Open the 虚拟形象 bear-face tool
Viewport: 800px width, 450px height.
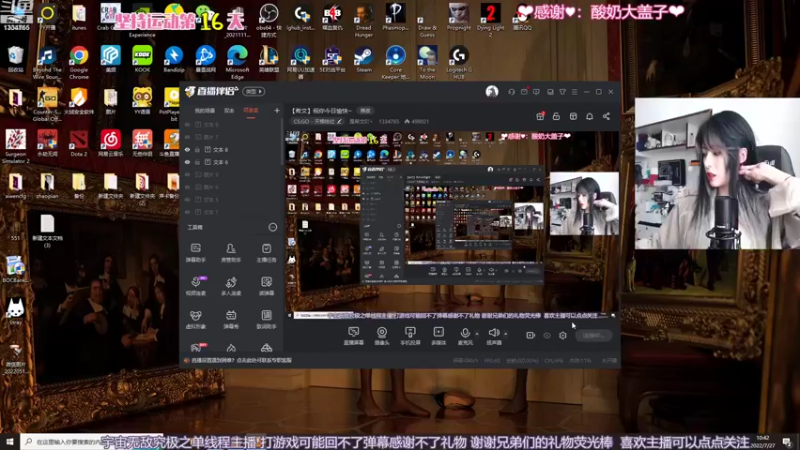click(195, 319)
